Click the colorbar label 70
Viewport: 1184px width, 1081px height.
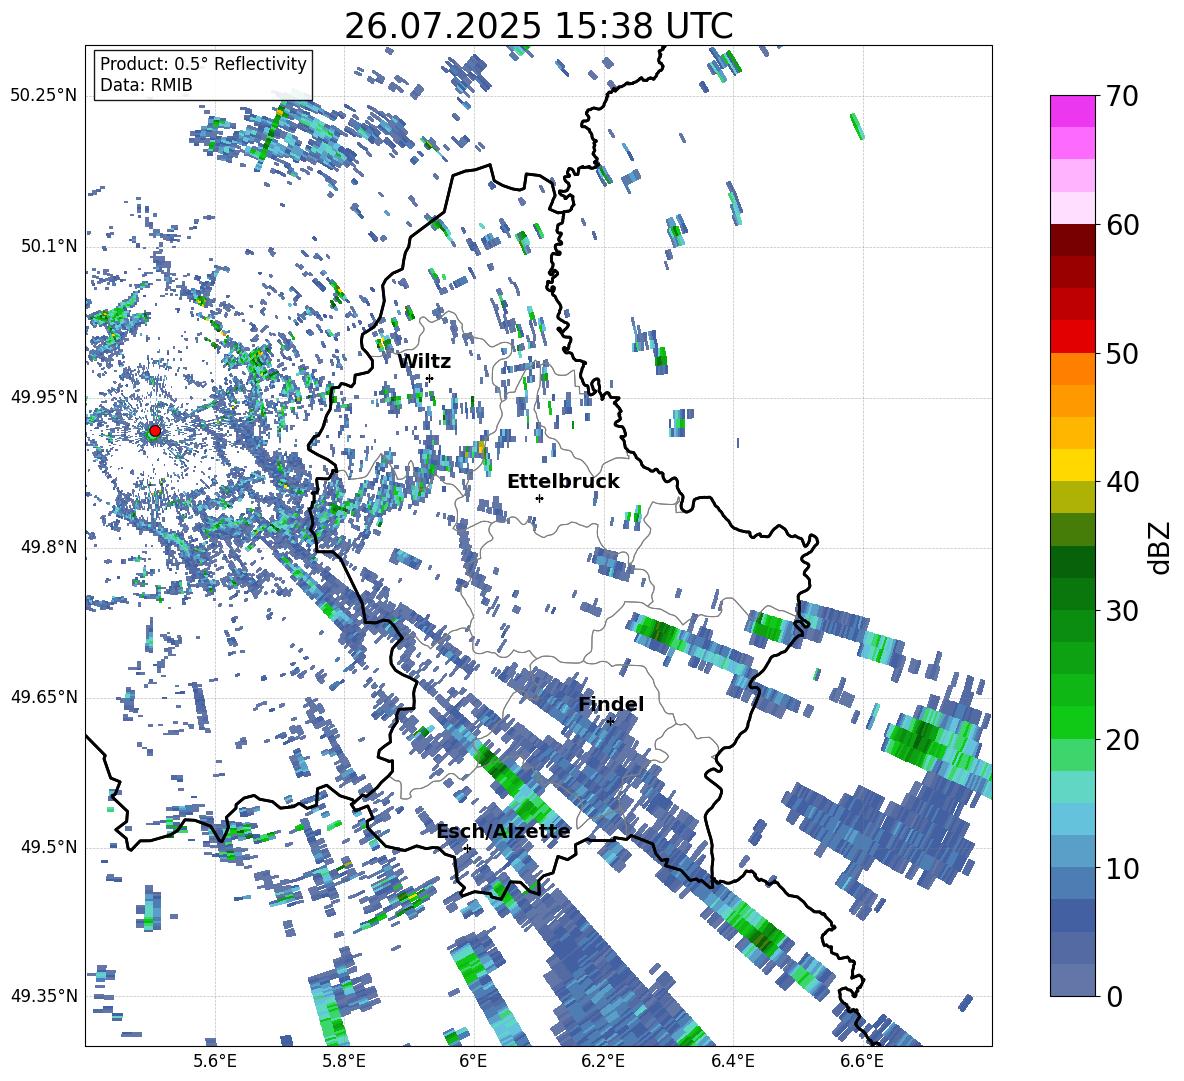tap(1122, 97)
